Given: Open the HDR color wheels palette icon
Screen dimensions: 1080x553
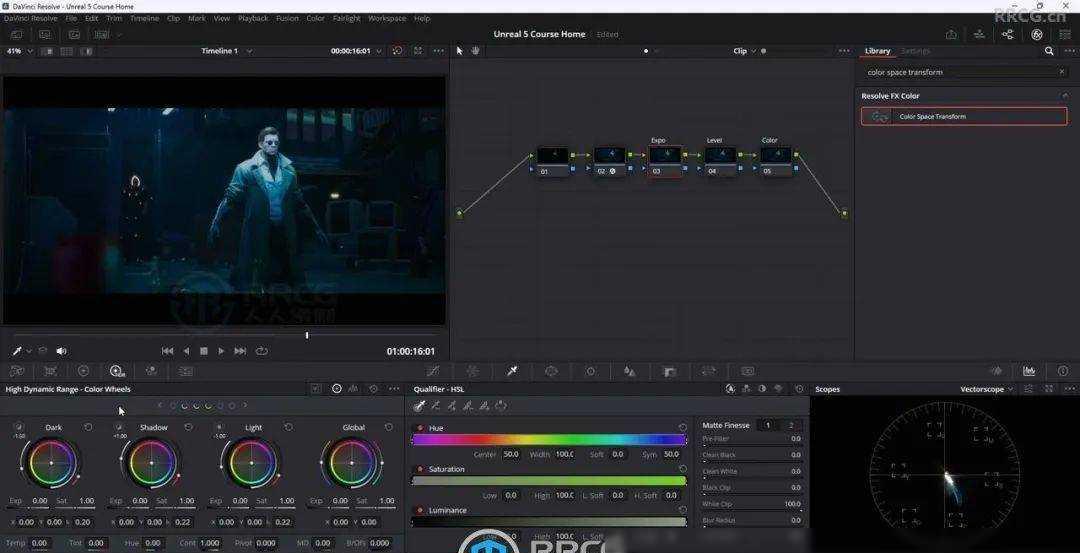Looking at the screenshot, I should click(x=117, y=371).
